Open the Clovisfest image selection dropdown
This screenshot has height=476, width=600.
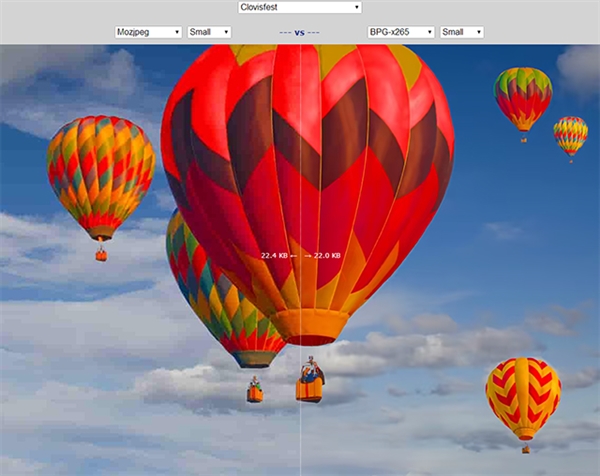(300, 7)
